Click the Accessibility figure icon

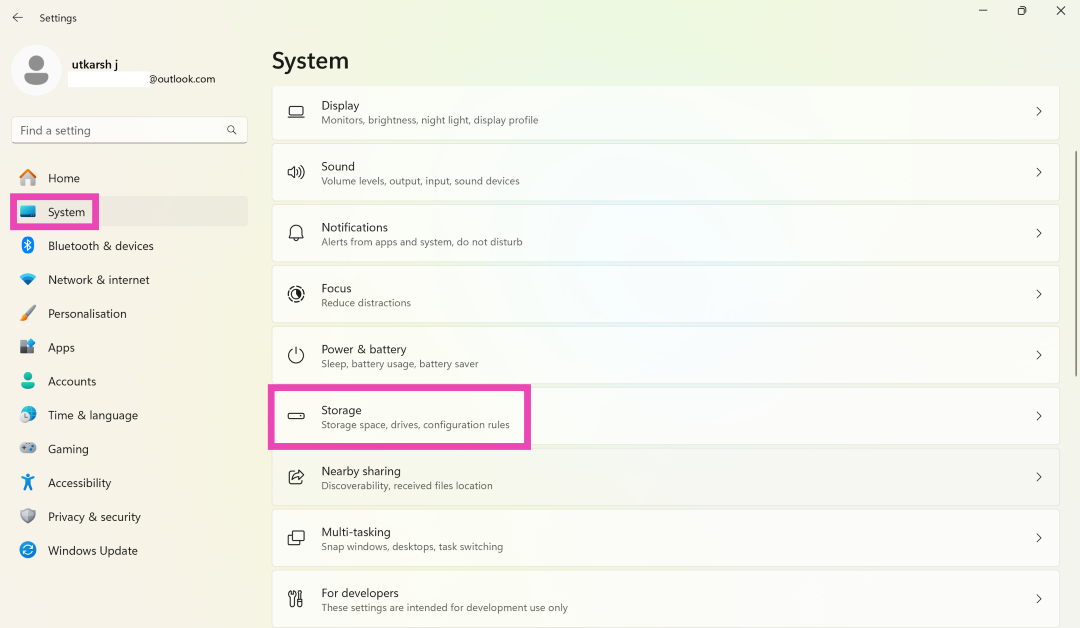[28, 483]
